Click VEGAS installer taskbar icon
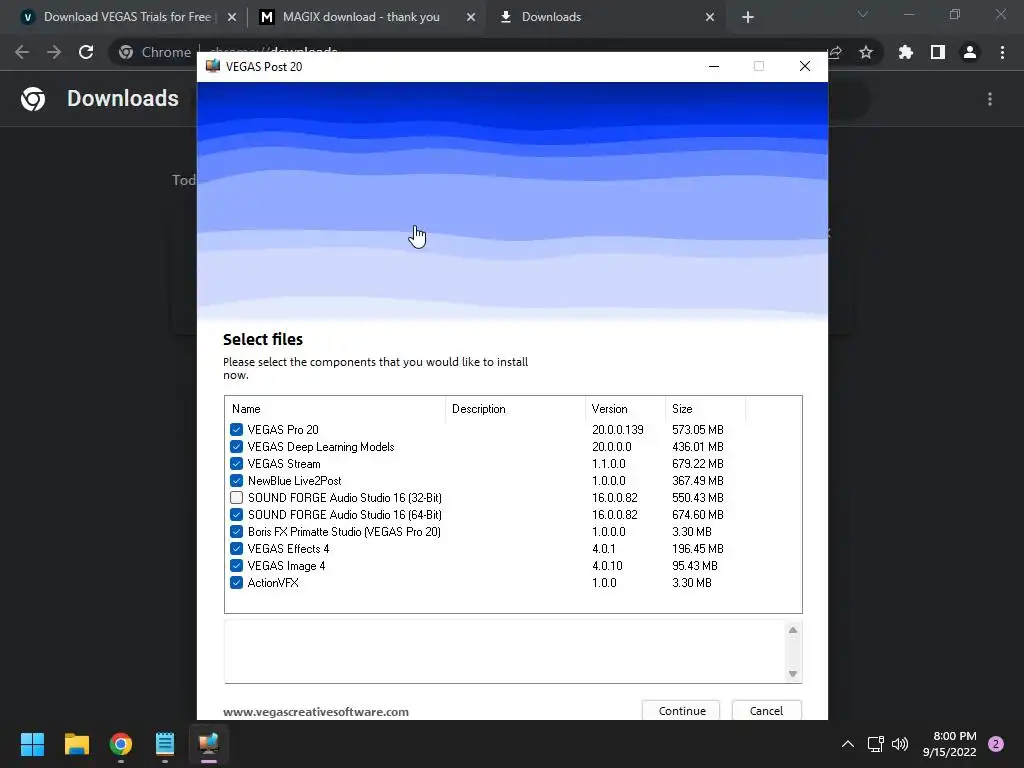The width and height of the screenshot is (1024, 768). [x=208, y=744]
